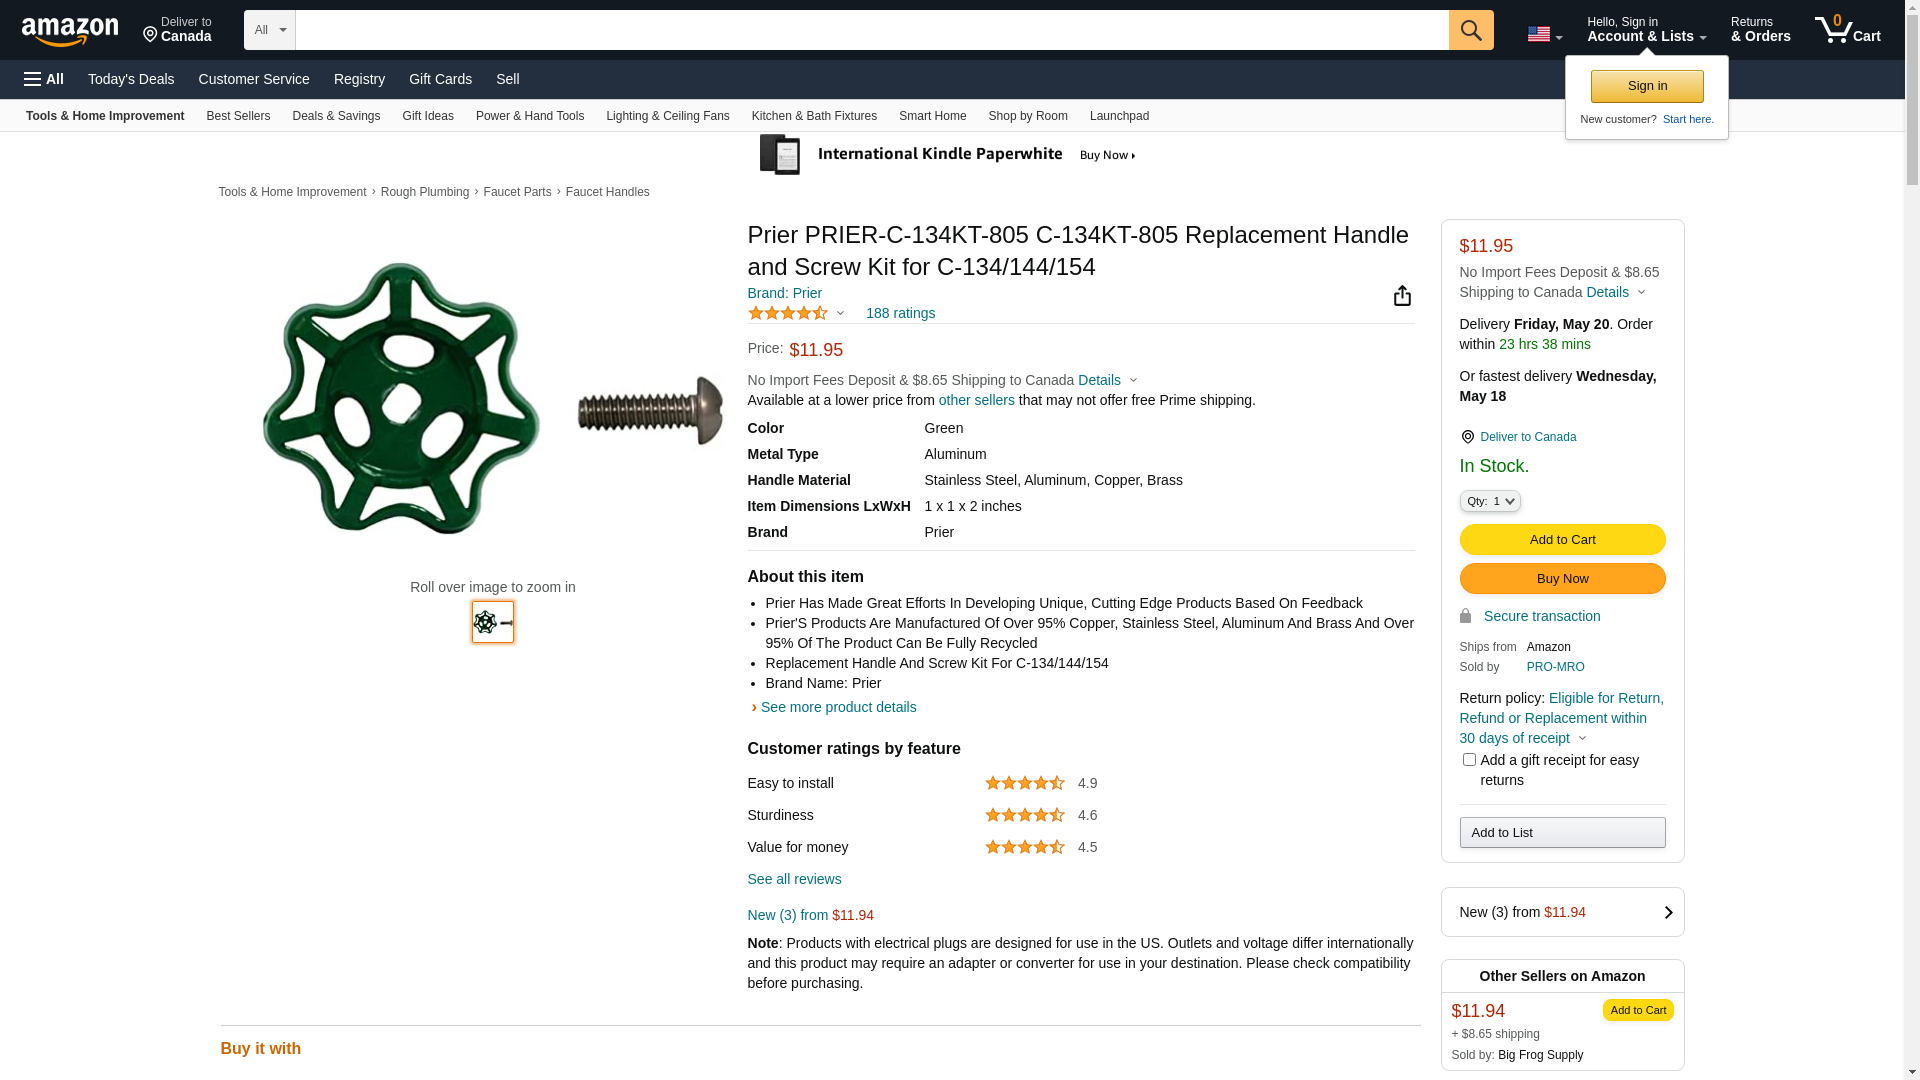Image resolution: width=1920 pixels, height=1080 pixels.
Task: Expand return policy details chevron
Action: (x=1582, y=739)
